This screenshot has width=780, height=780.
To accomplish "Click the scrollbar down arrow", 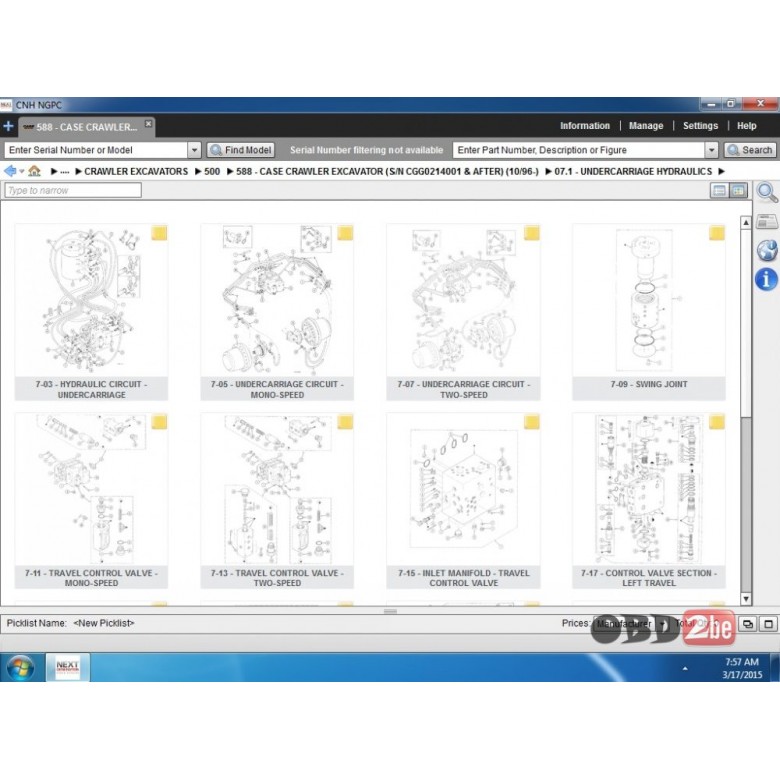I will [x=746, y=599].
